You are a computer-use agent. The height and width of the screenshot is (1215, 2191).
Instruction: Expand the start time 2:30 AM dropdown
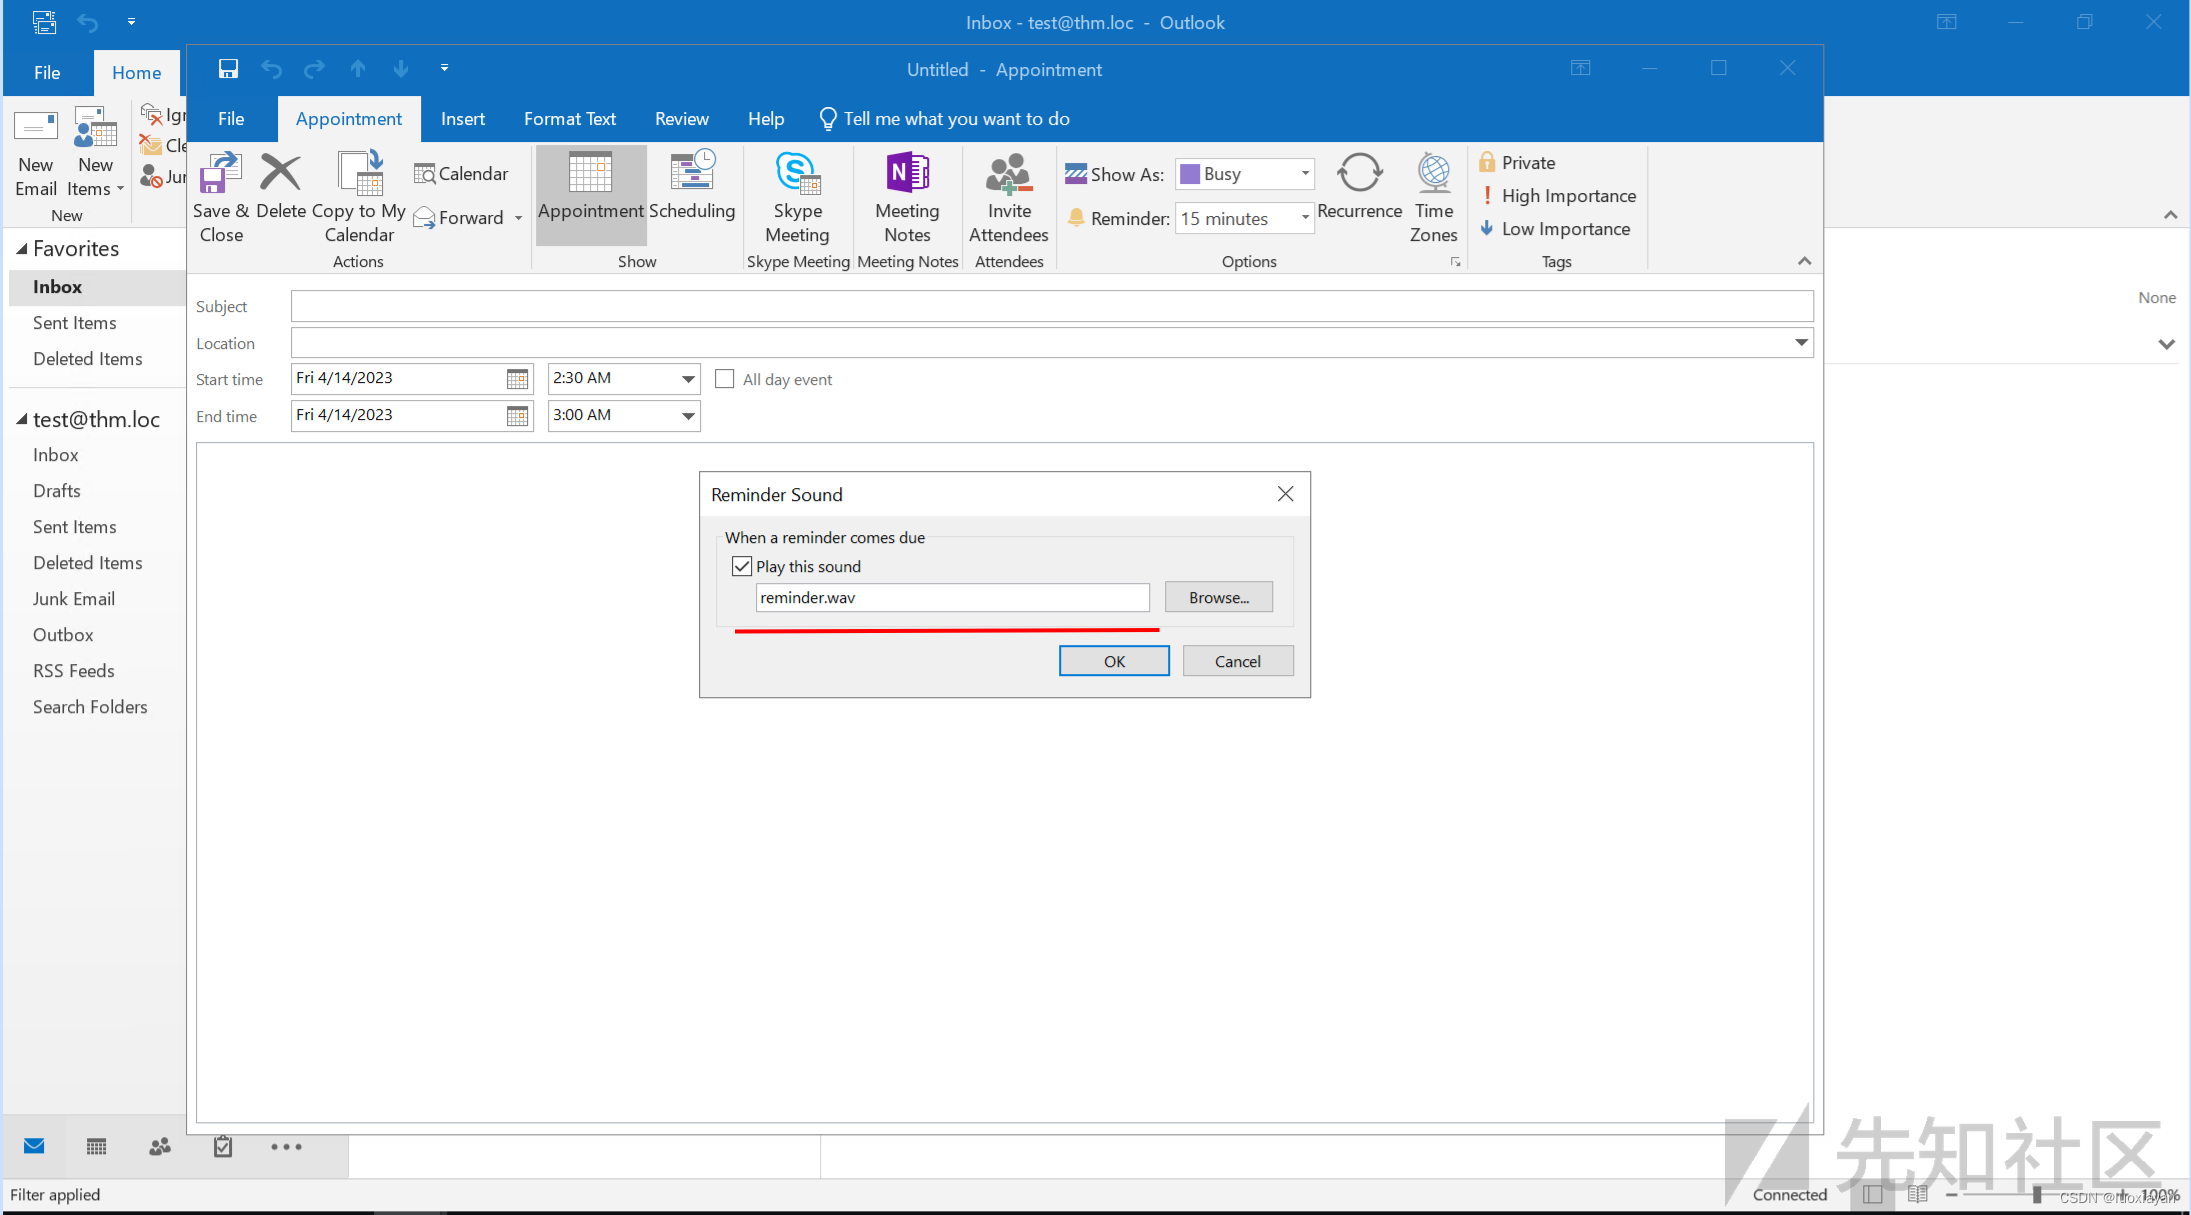688,379
